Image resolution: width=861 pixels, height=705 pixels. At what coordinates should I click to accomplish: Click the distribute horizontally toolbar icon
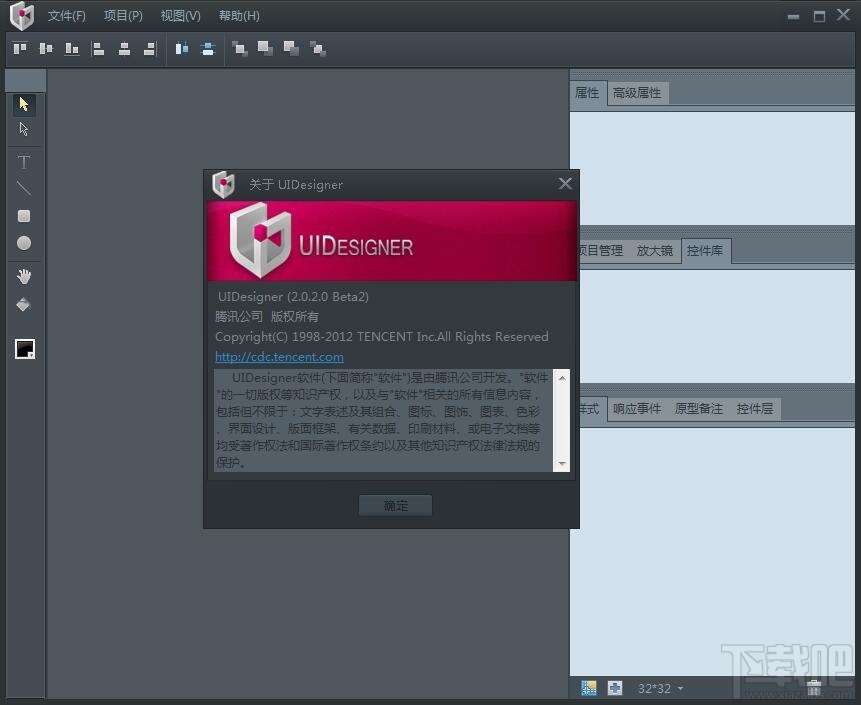[x=181, y=48]
